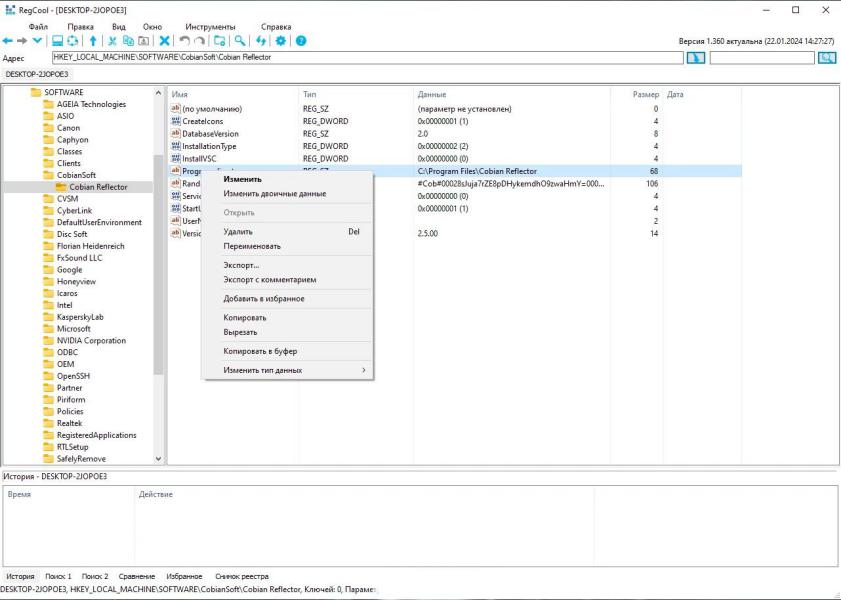Click the scissors cut icon in the toolbar
Screen dimensions: 841x600
pos(113,41)
